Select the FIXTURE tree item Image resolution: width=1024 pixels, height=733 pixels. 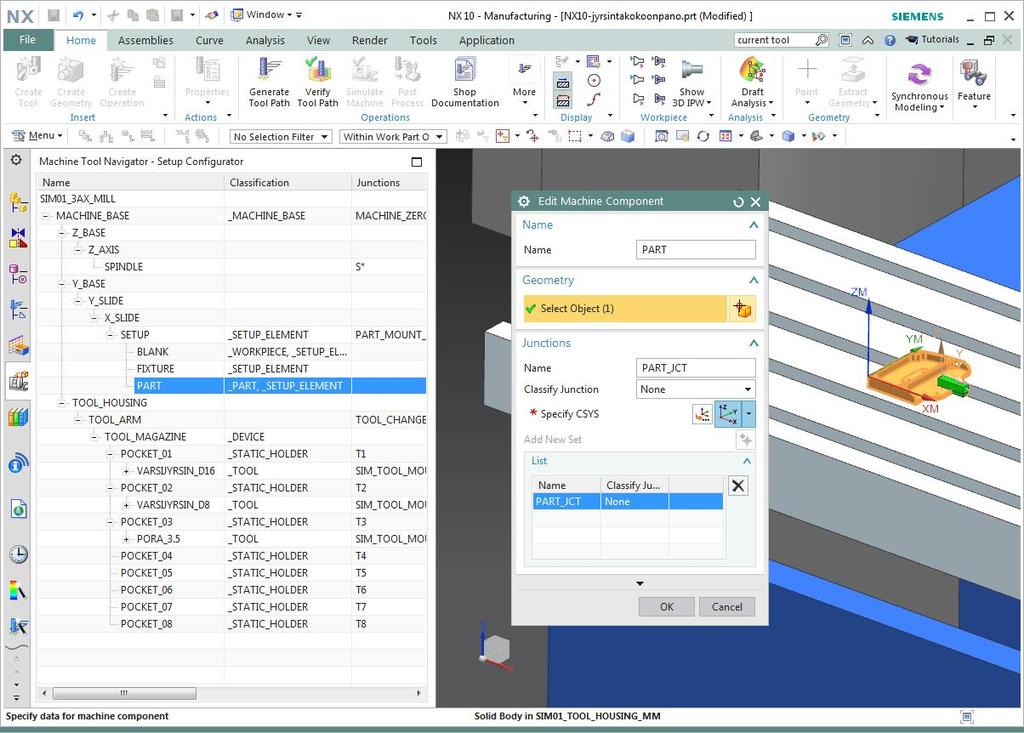click(x=155, y=368)
